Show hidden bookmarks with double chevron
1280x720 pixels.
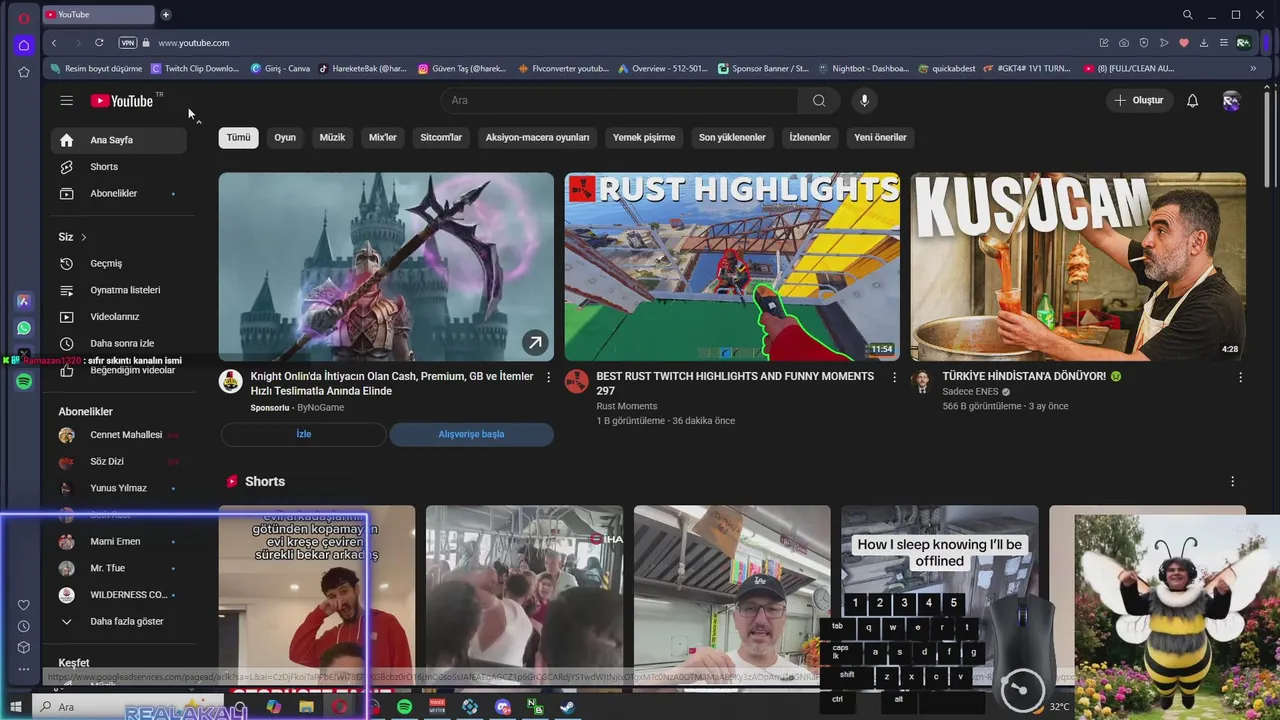click(1253, 69)
